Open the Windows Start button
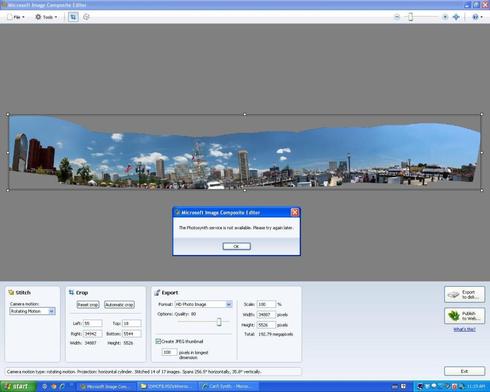The image size is (490, 392). [x=18, y=386]
